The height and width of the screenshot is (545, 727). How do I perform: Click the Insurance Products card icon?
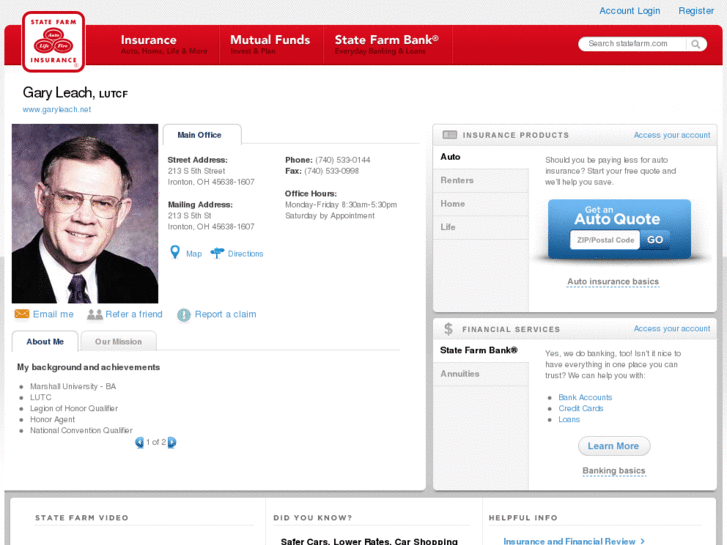(x=449, y=135)
